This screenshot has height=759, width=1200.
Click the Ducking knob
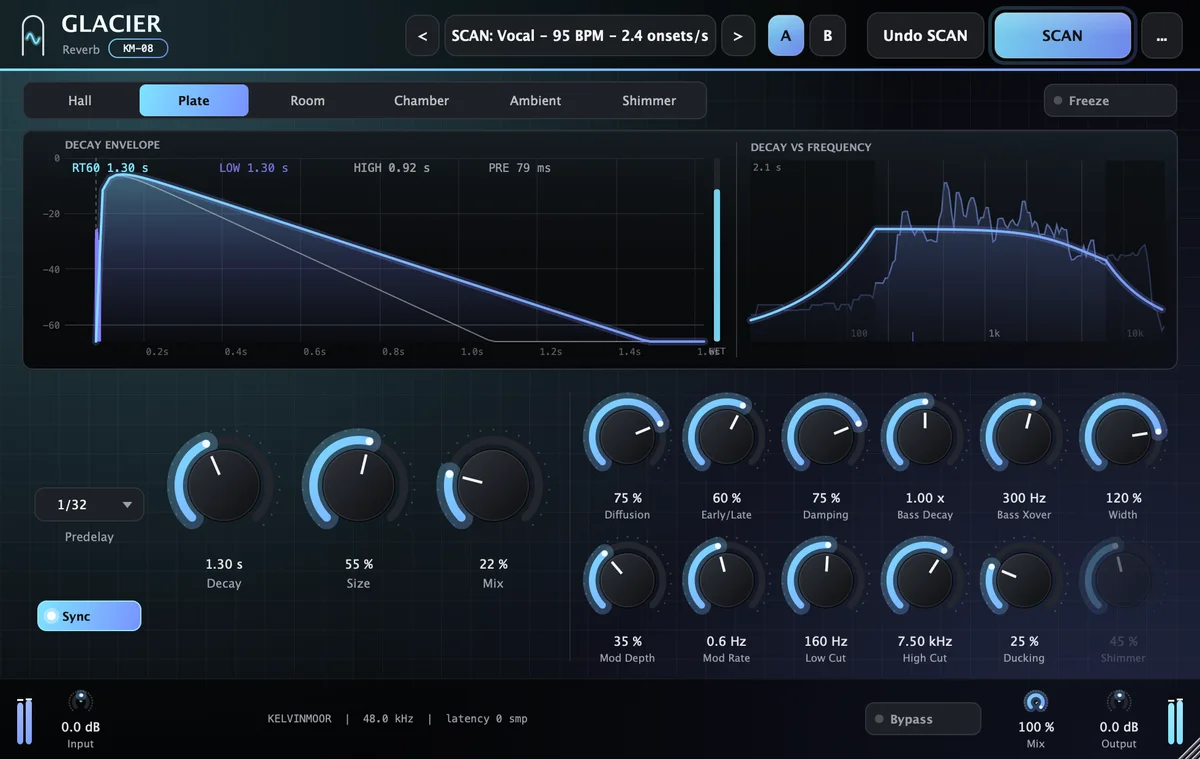pos(1024,579)
